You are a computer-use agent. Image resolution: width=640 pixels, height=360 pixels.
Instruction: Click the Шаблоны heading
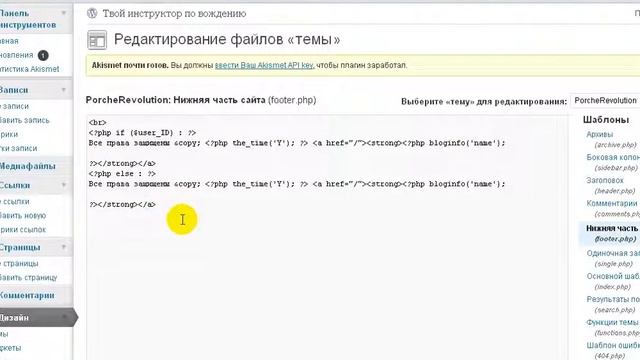(x=606, y=120)
